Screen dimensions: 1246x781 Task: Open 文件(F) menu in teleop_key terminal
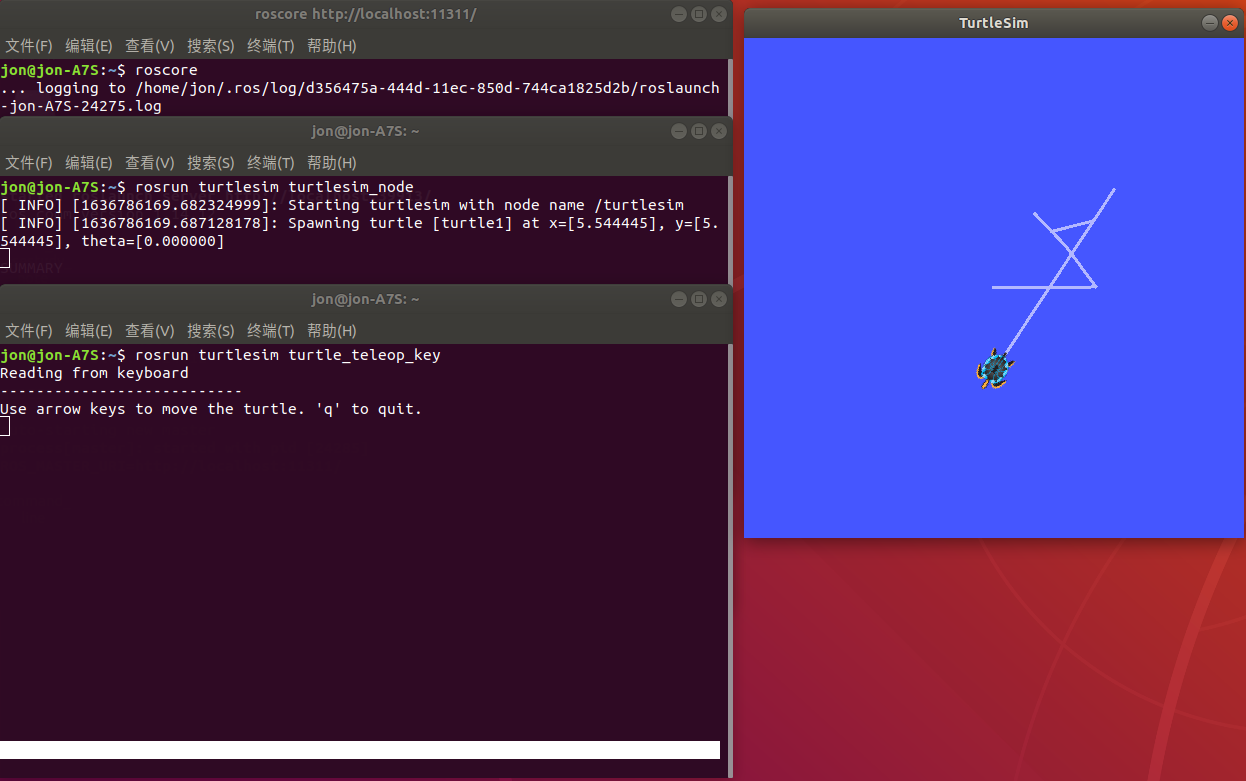coord(29,331)
